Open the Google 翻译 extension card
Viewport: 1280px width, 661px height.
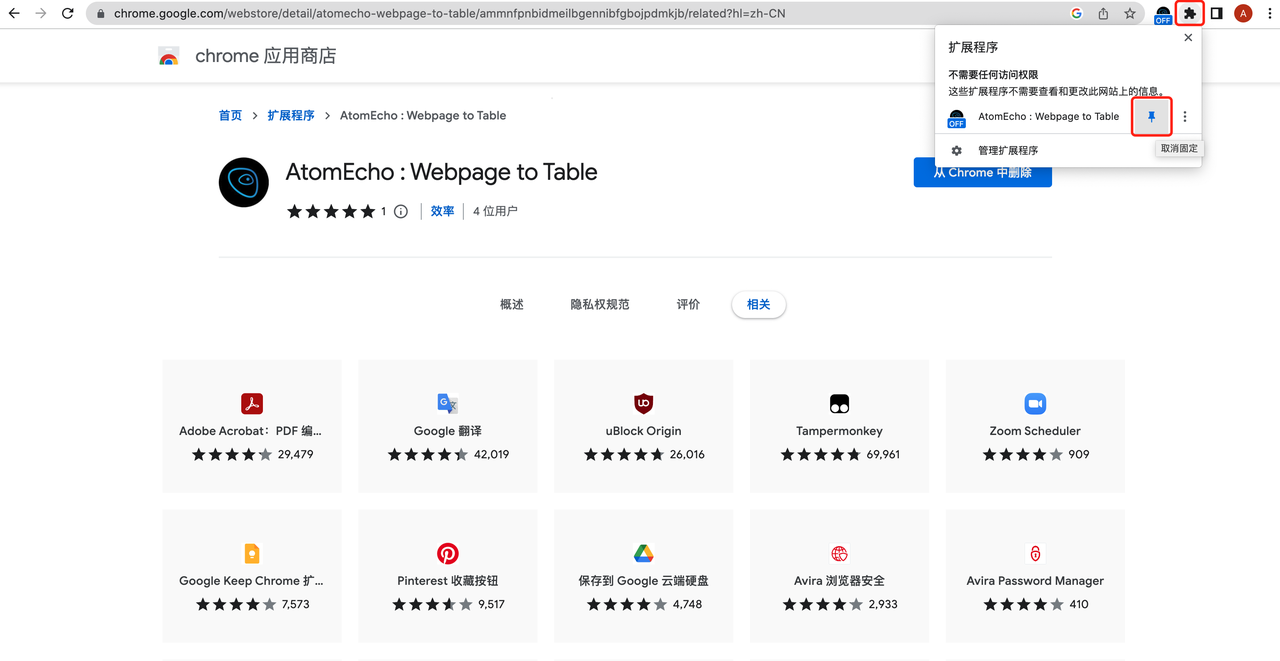click(448, 427)
